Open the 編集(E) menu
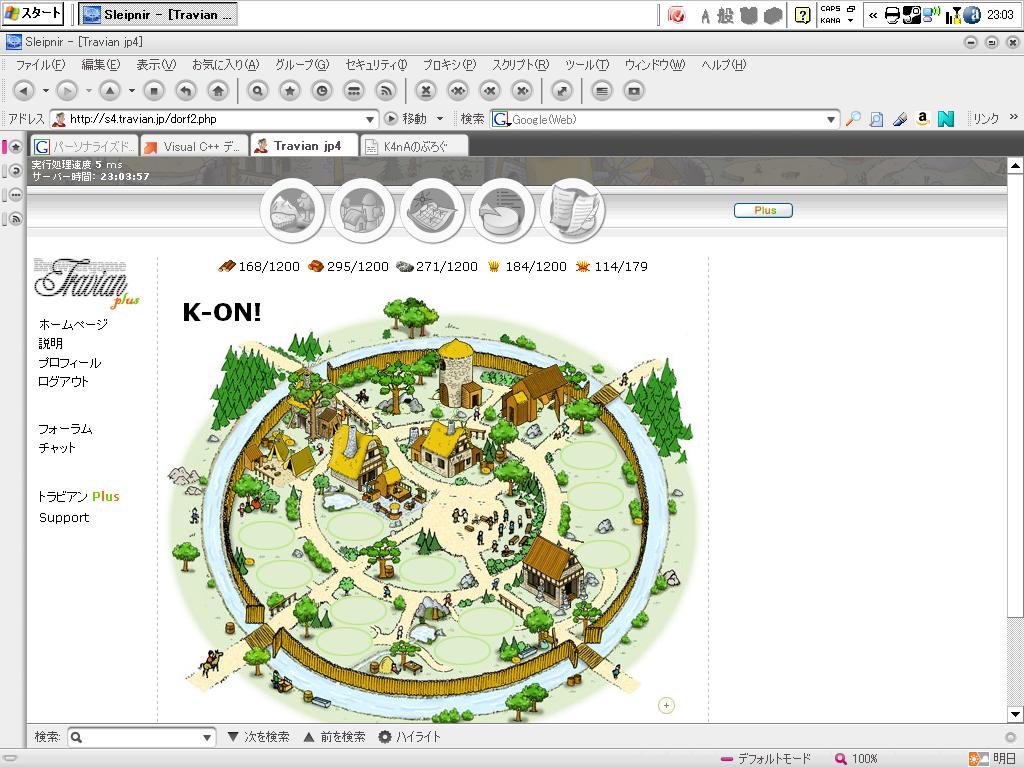This screenshot has height=768, width=1024. pos(101,65)
